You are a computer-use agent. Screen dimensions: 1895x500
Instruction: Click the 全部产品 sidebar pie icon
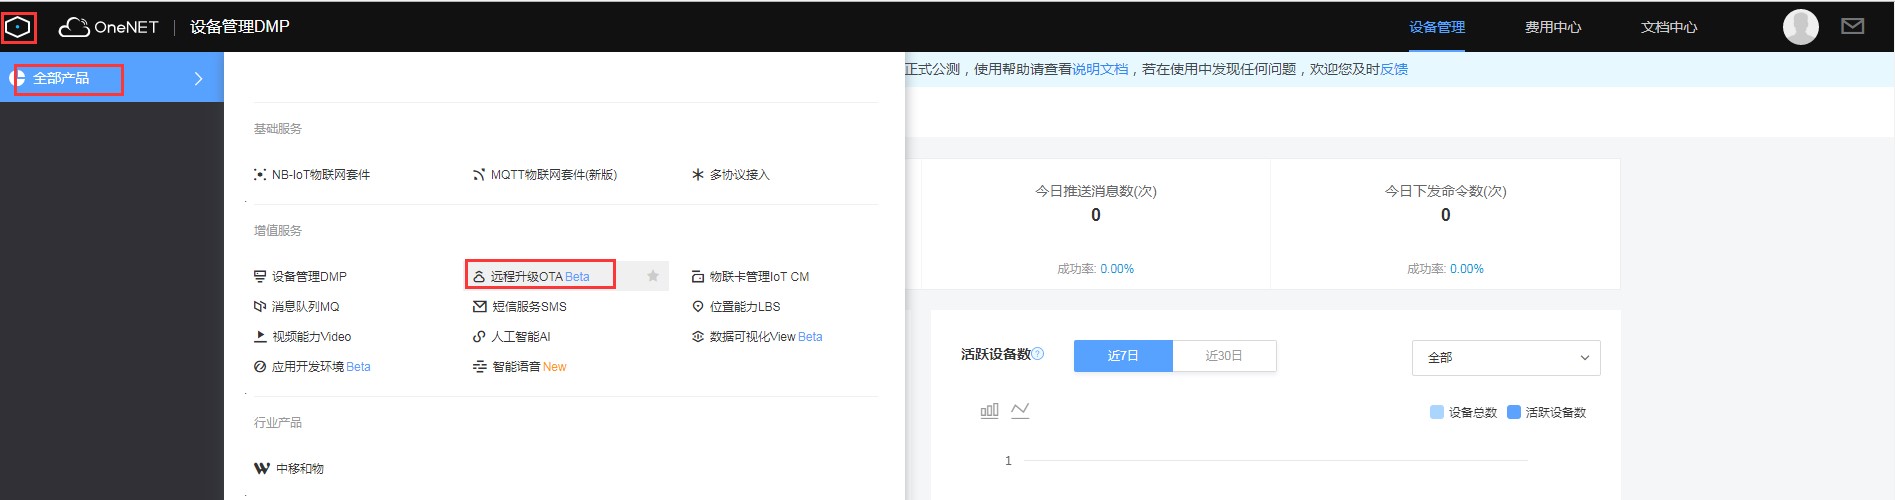click(17, 78)
